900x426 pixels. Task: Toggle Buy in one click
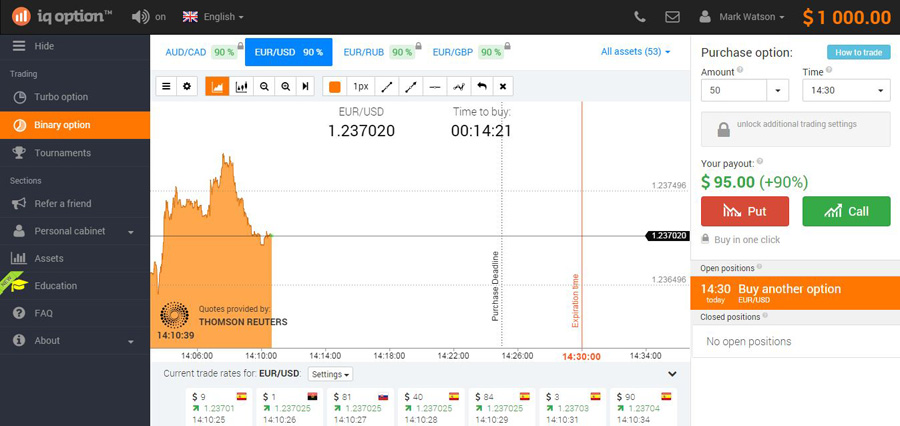pyautogui.click(x=741, y=239)
